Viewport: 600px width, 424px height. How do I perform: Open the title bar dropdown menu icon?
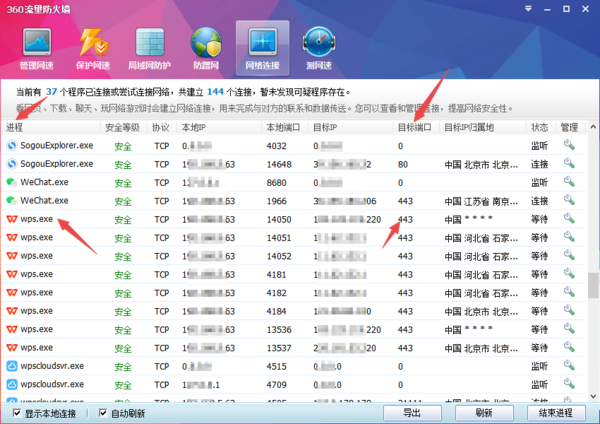(x=528, y=8)
